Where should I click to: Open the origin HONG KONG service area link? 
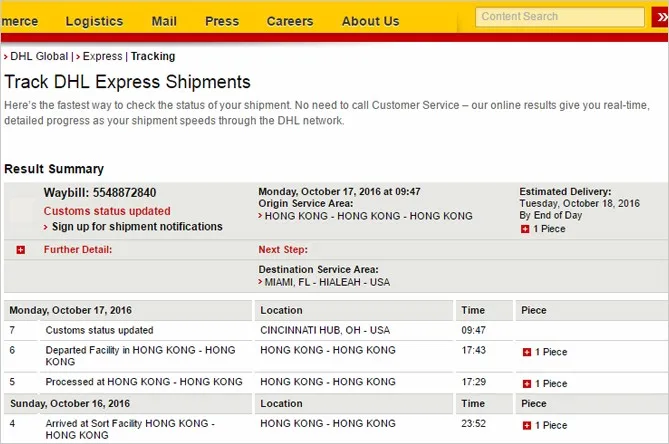point(369,216)
